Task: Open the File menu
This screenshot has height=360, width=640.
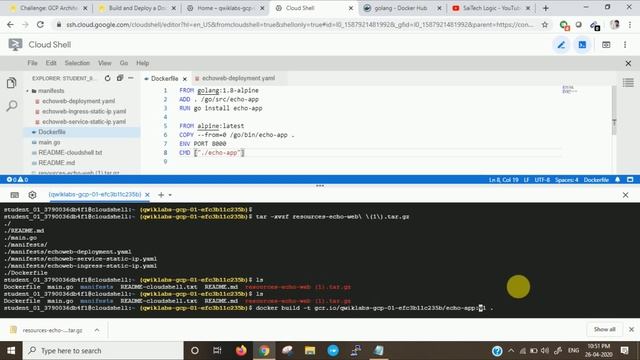Action: point(33,63)
